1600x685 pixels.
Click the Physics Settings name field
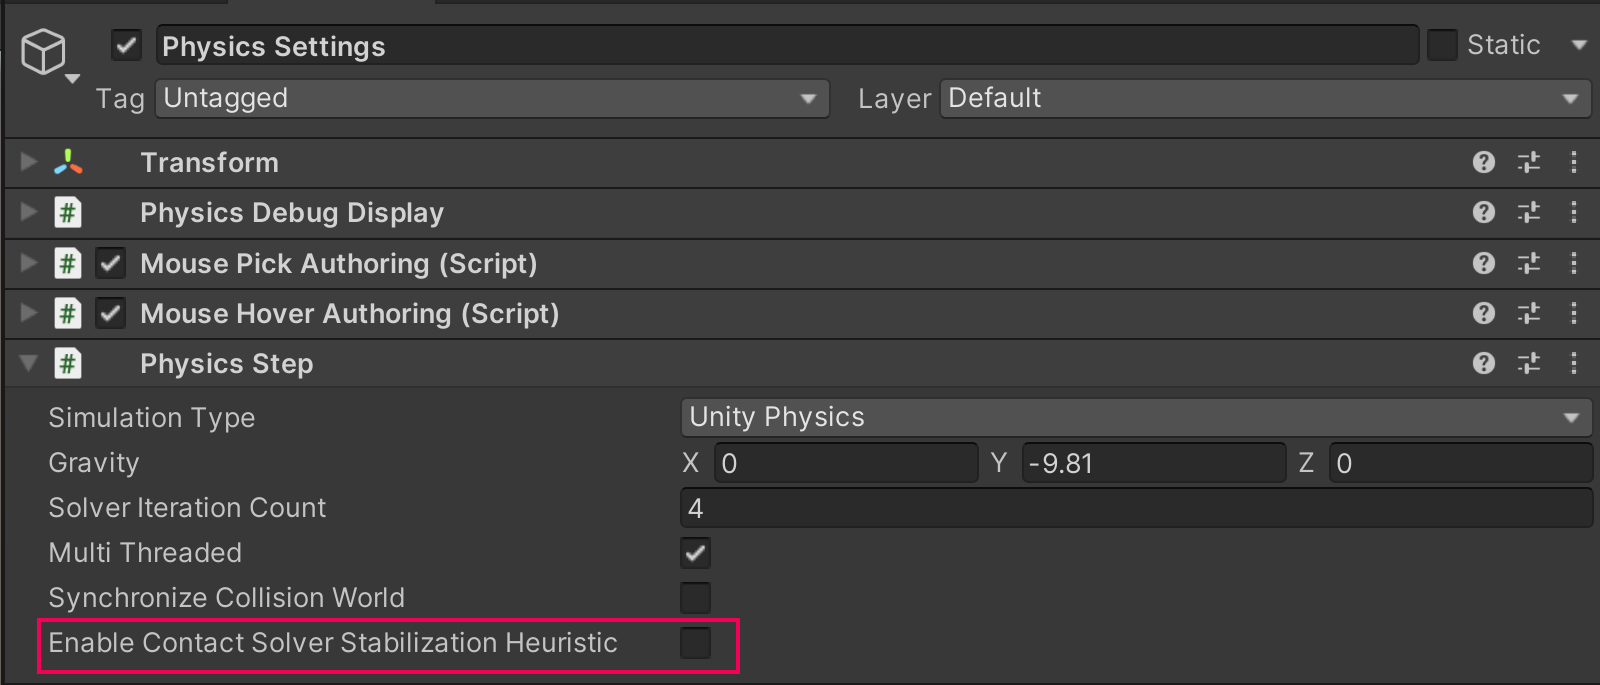pyautogui.click(x=786, y=46)
